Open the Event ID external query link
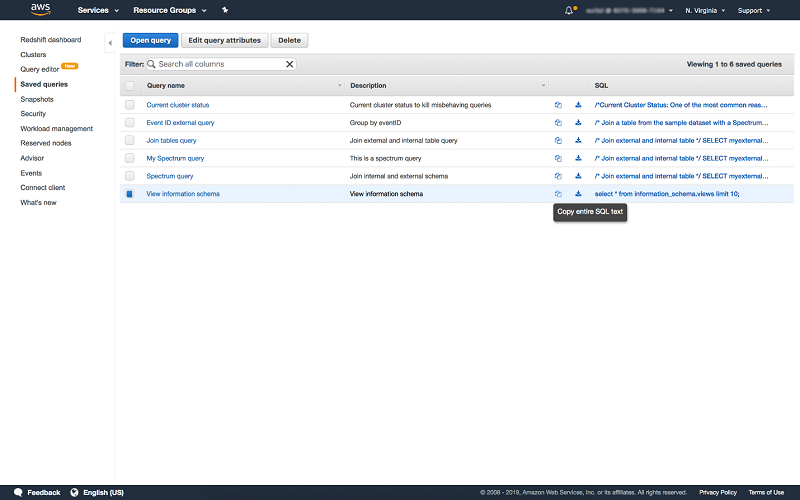 pos(180,123)
